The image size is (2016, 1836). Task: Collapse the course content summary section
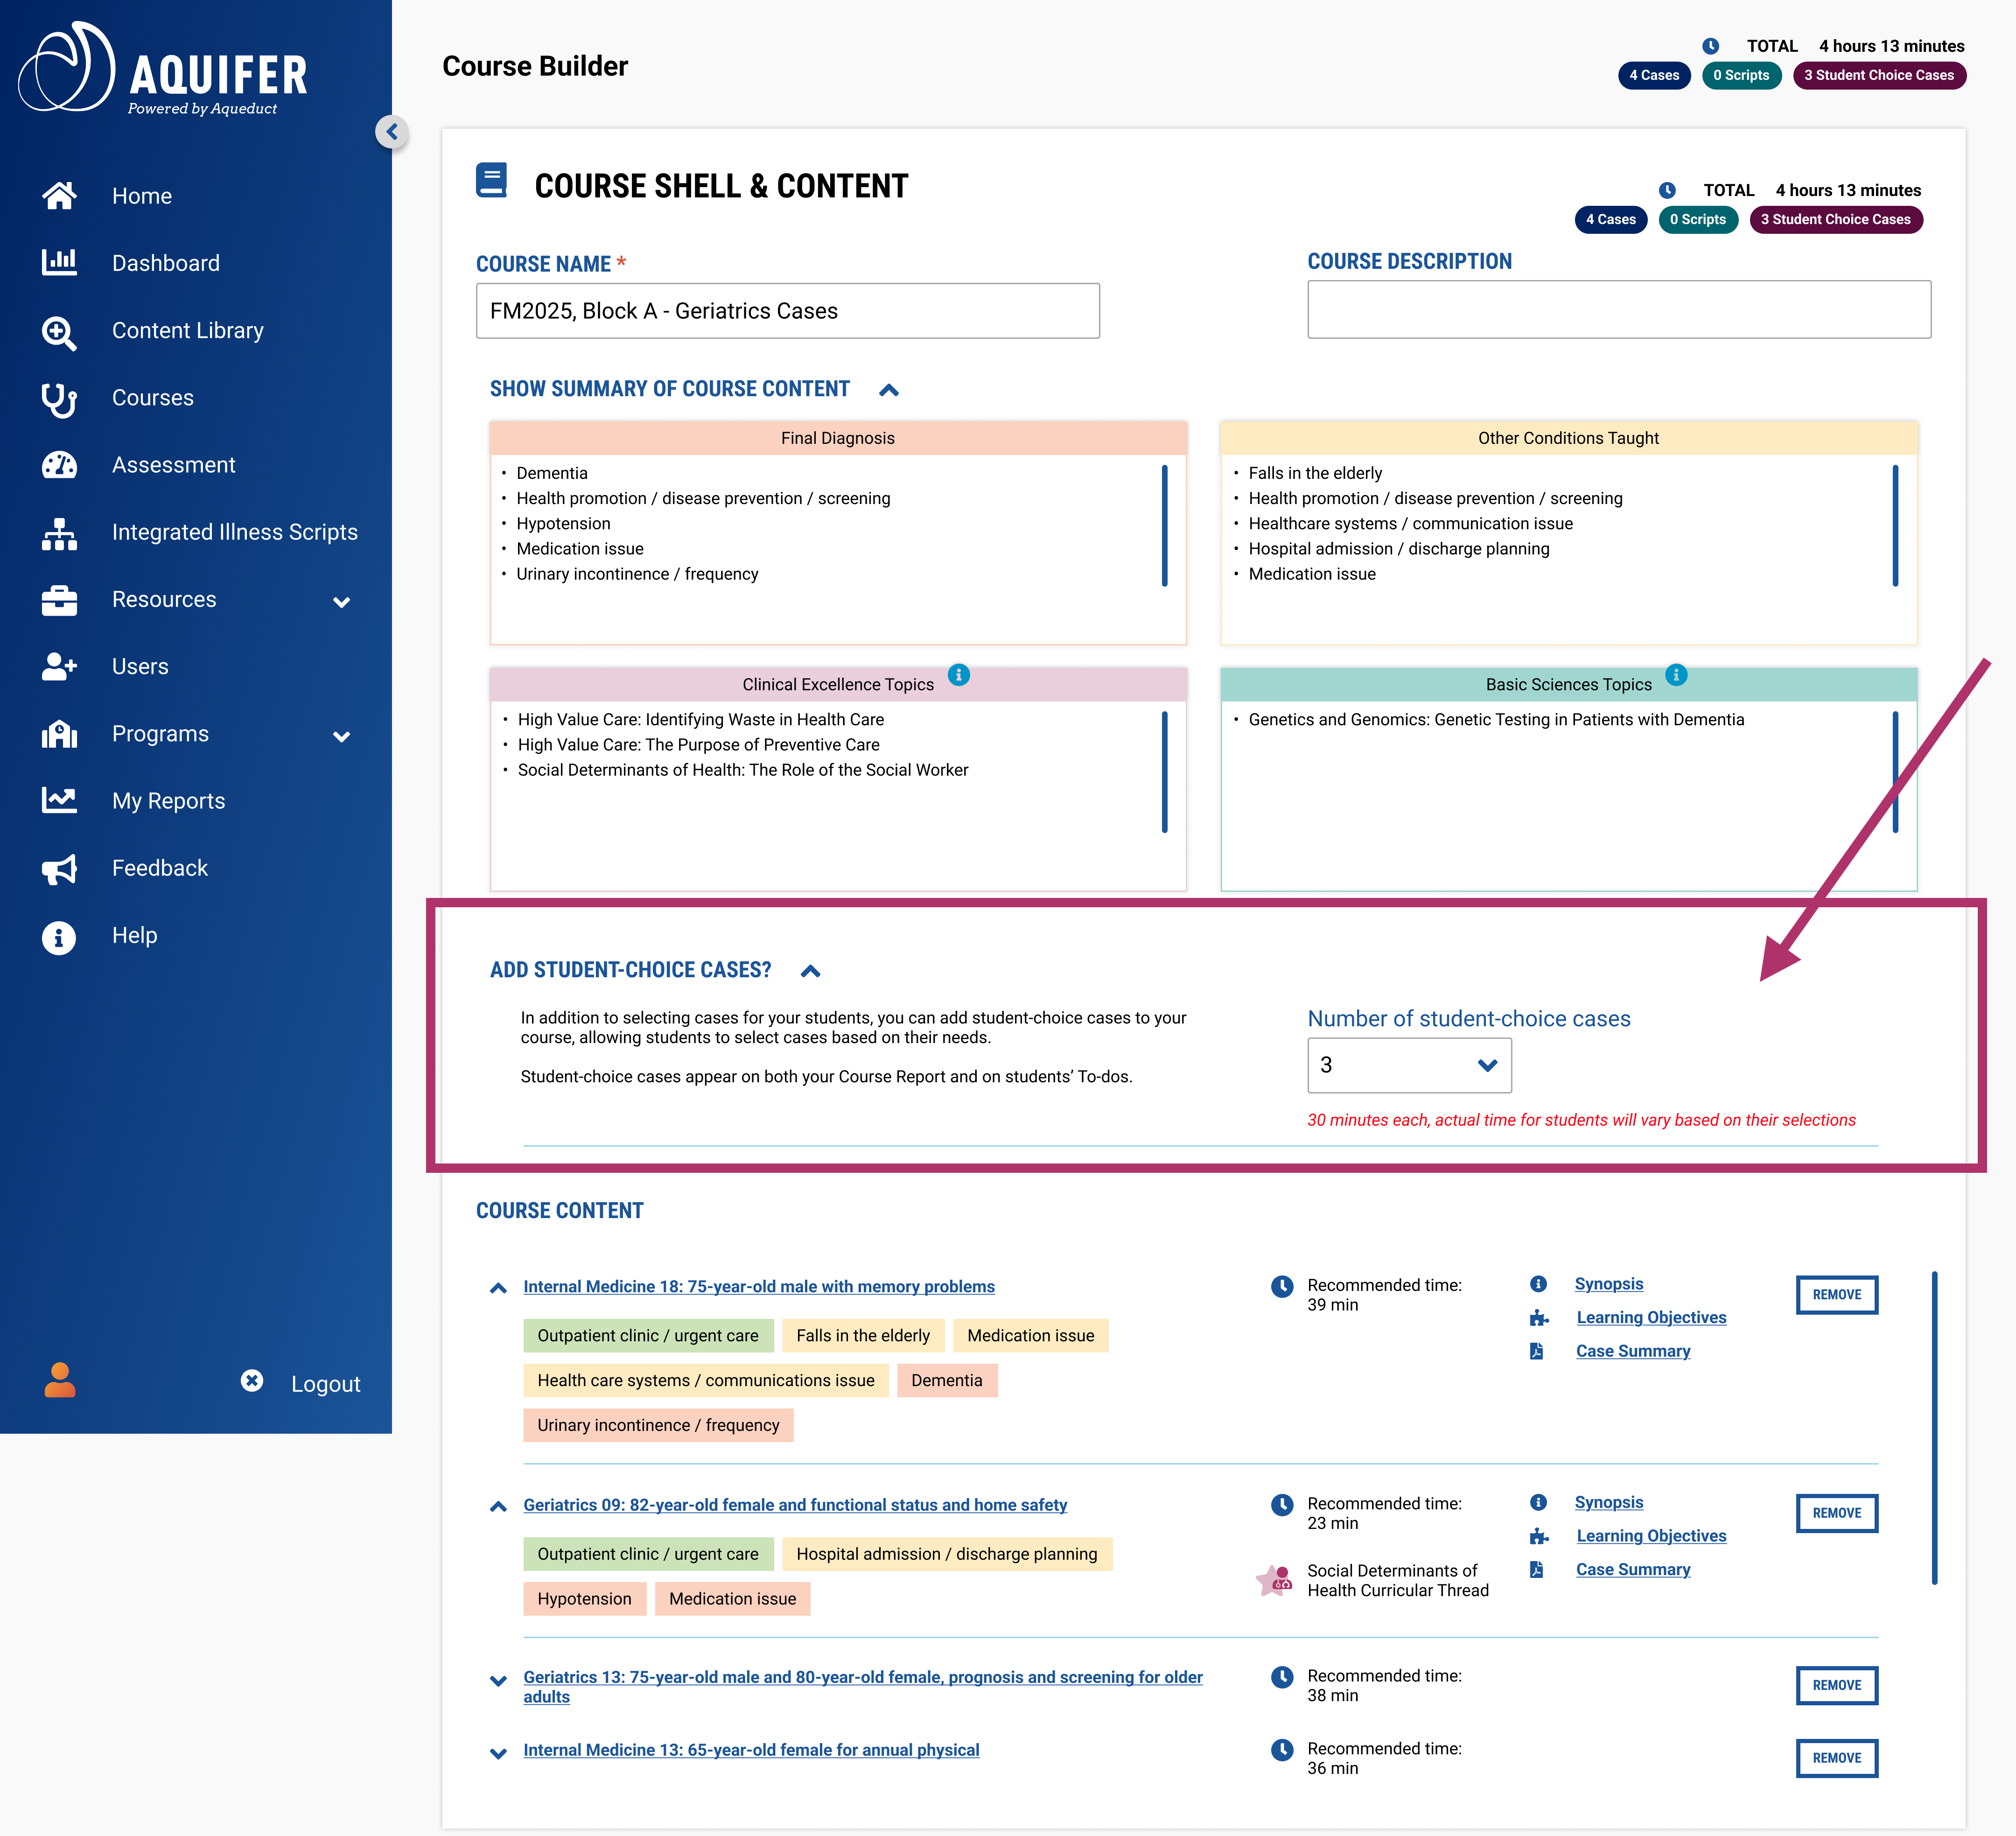[x=888, y=390]
